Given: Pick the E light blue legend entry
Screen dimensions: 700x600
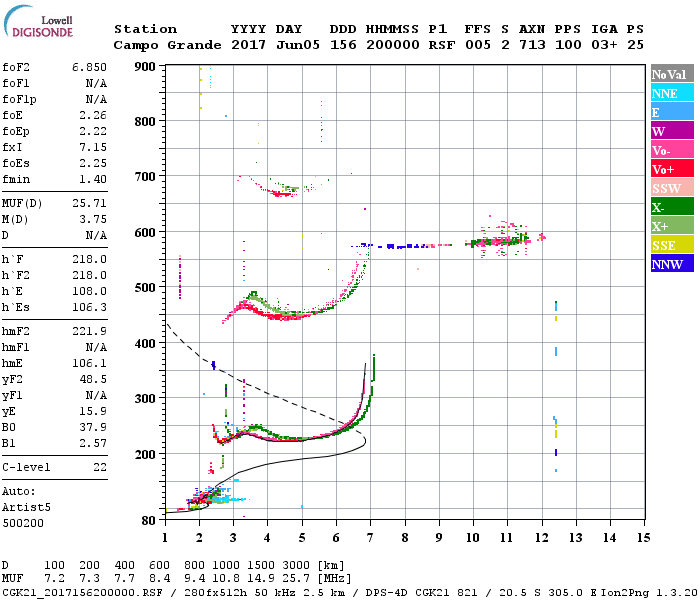Looking at the screenshot, I should click(x=671, y=113).
